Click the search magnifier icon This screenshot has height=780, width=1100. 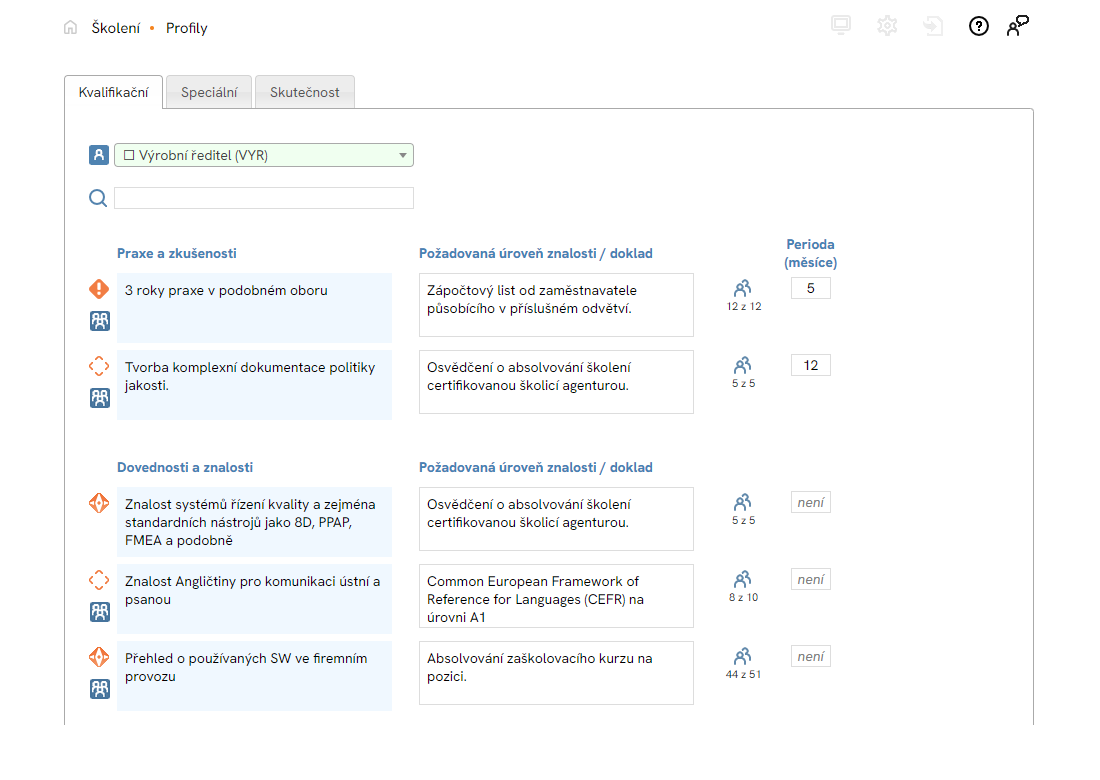tap(98, 198)
